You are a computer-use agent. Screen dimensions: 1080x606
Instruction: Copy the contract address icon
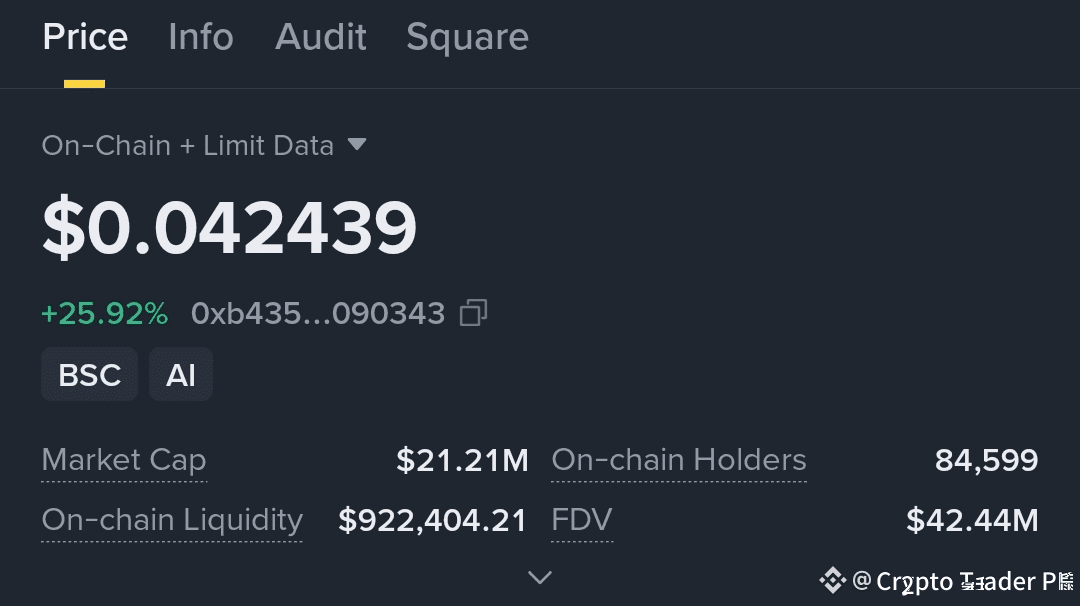point(473,314)
